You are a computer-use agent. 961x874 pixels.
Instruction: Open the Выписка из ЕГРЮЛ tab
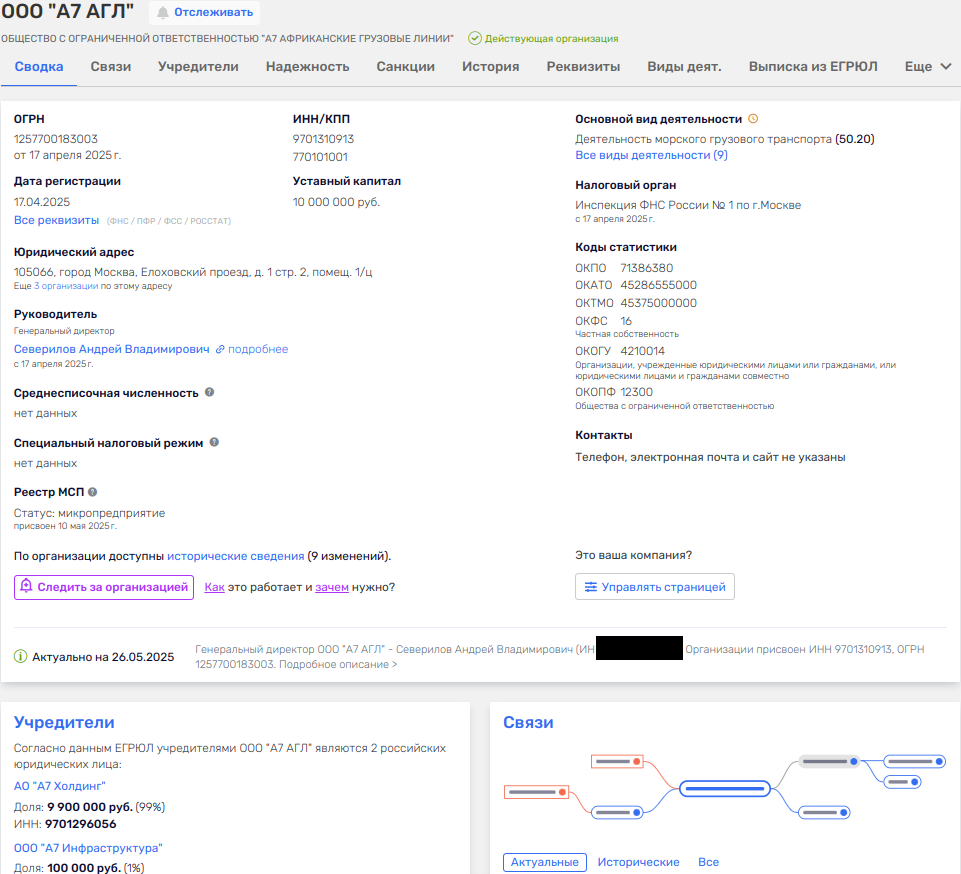pos(813,66)
